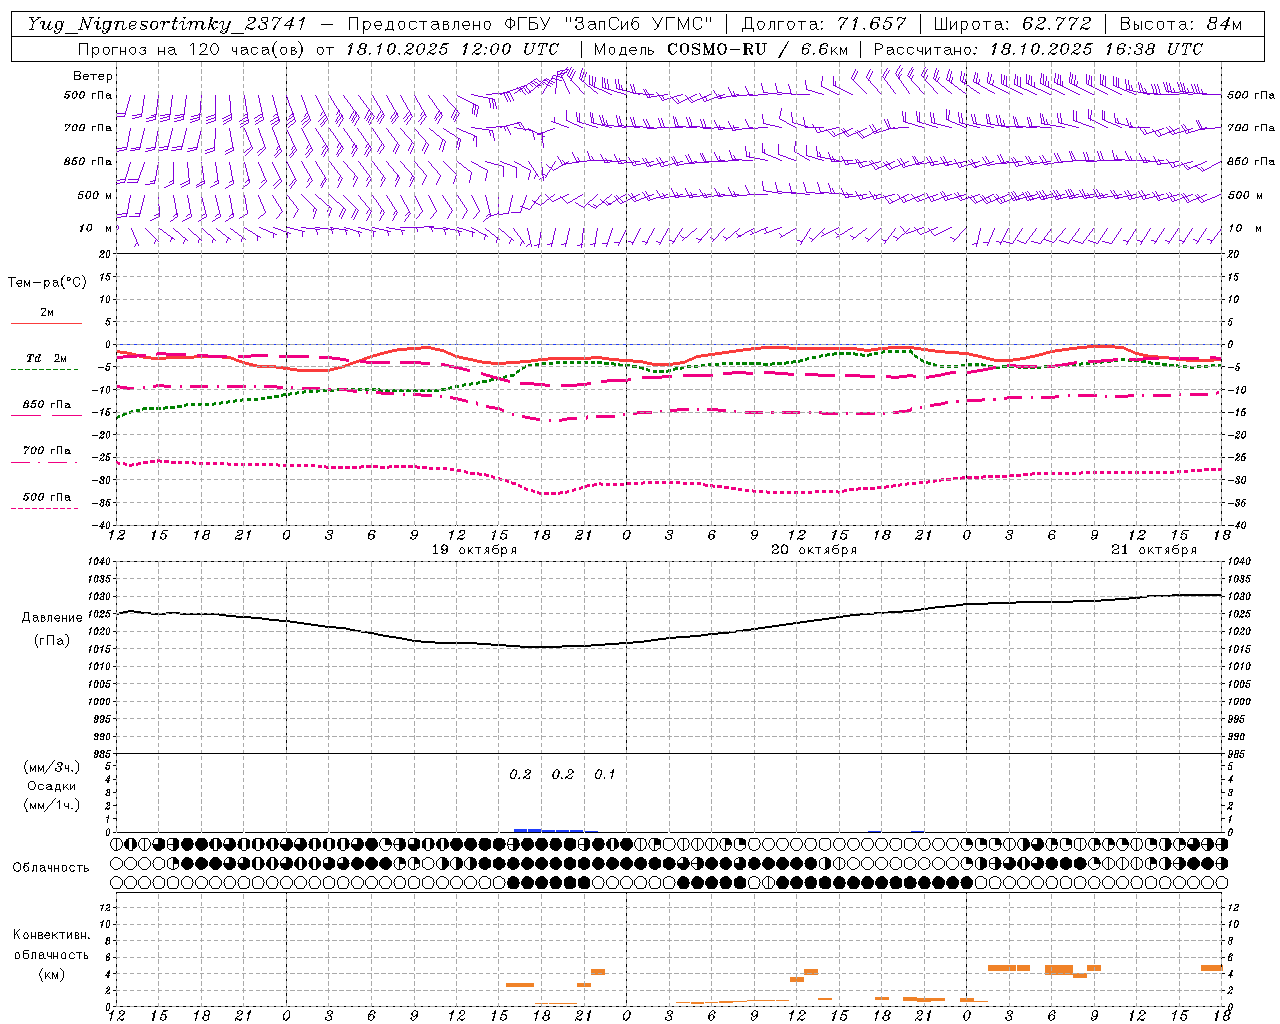Select the Модель COSMO-RU / 6.6км label

[x=721, y=49]
